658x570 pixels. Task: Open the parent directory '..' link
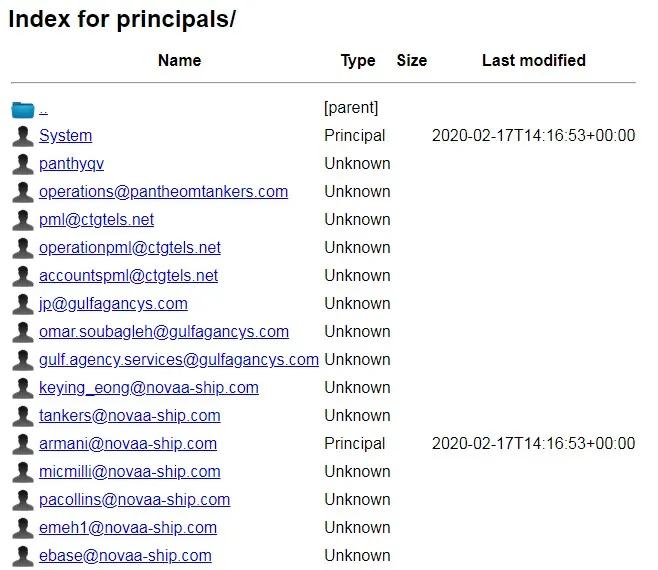[44, 108]
